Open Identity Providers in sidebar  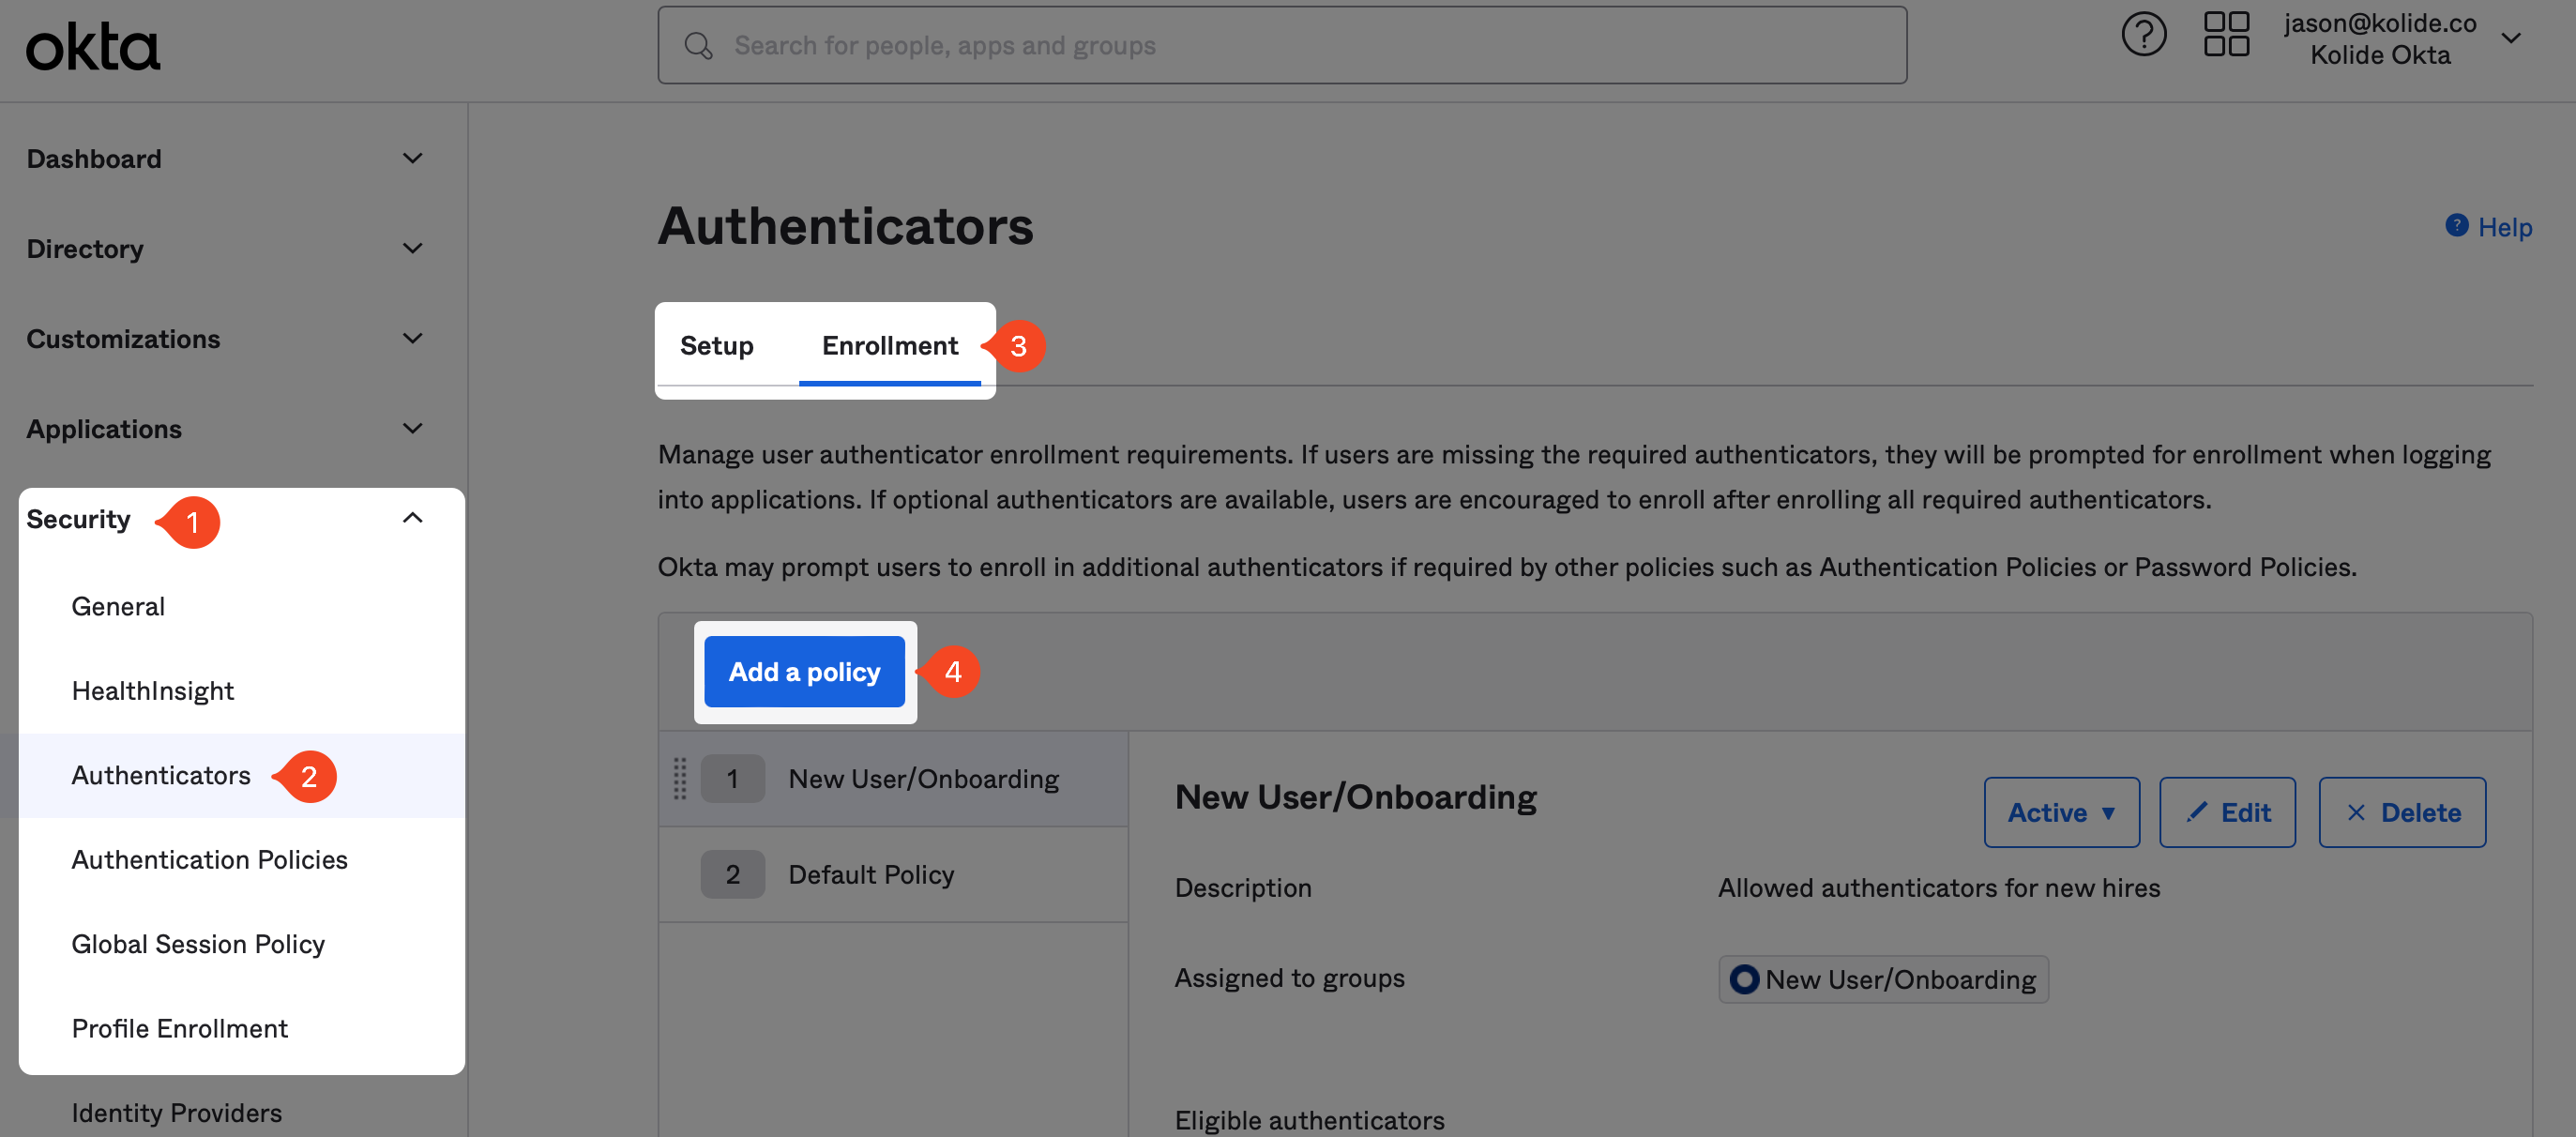point(177,1113)
